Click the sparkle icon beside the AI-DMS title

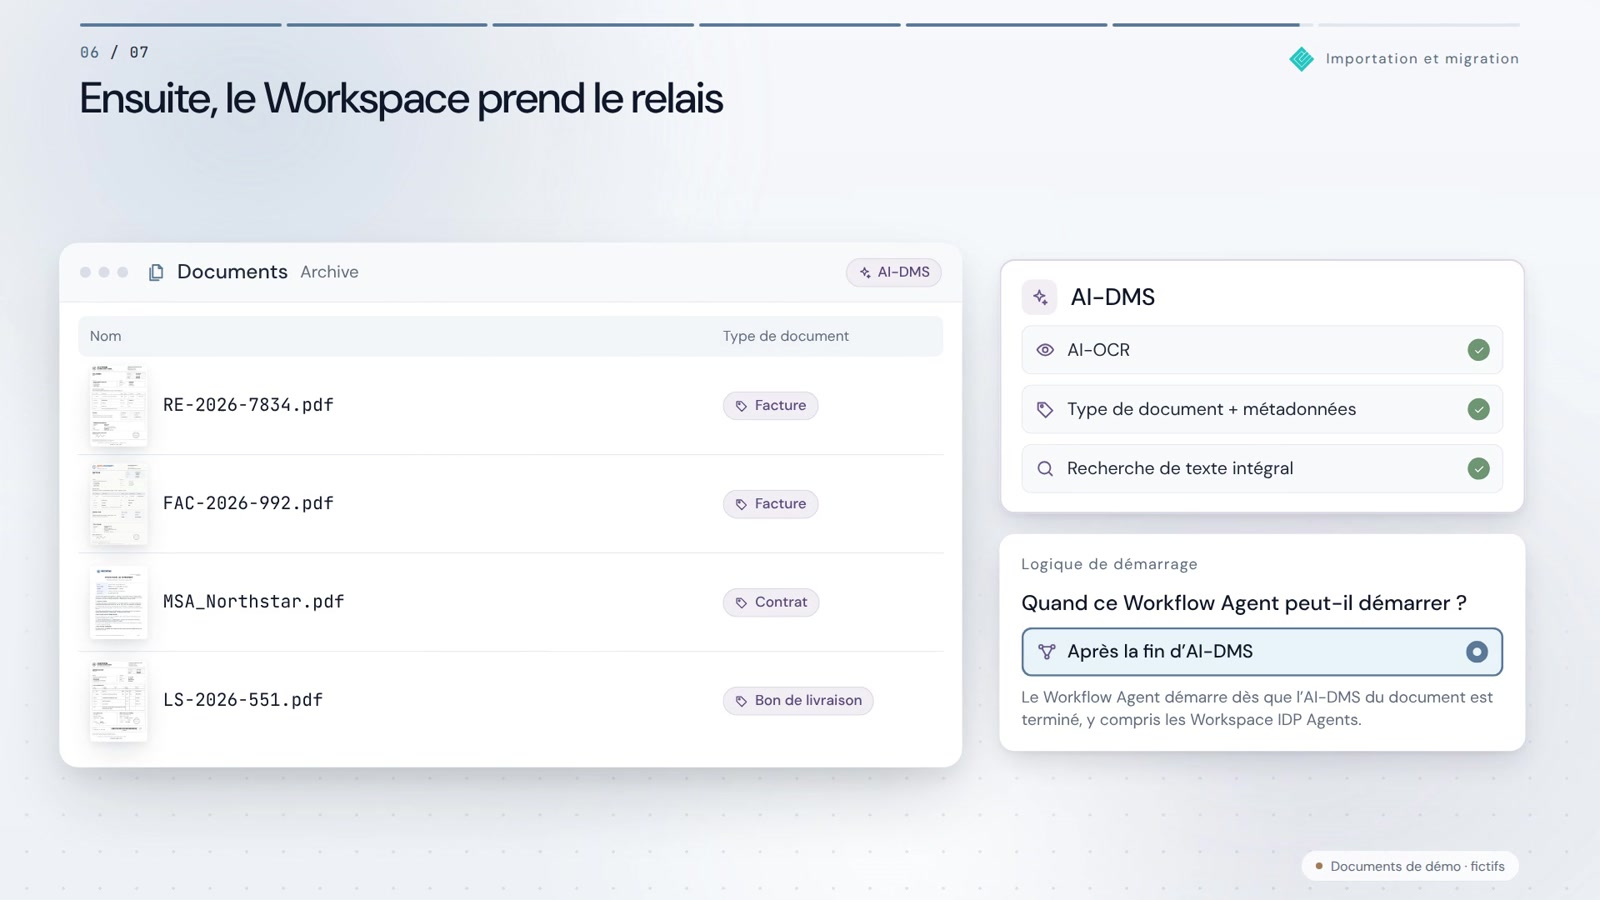coord(1040,297)
